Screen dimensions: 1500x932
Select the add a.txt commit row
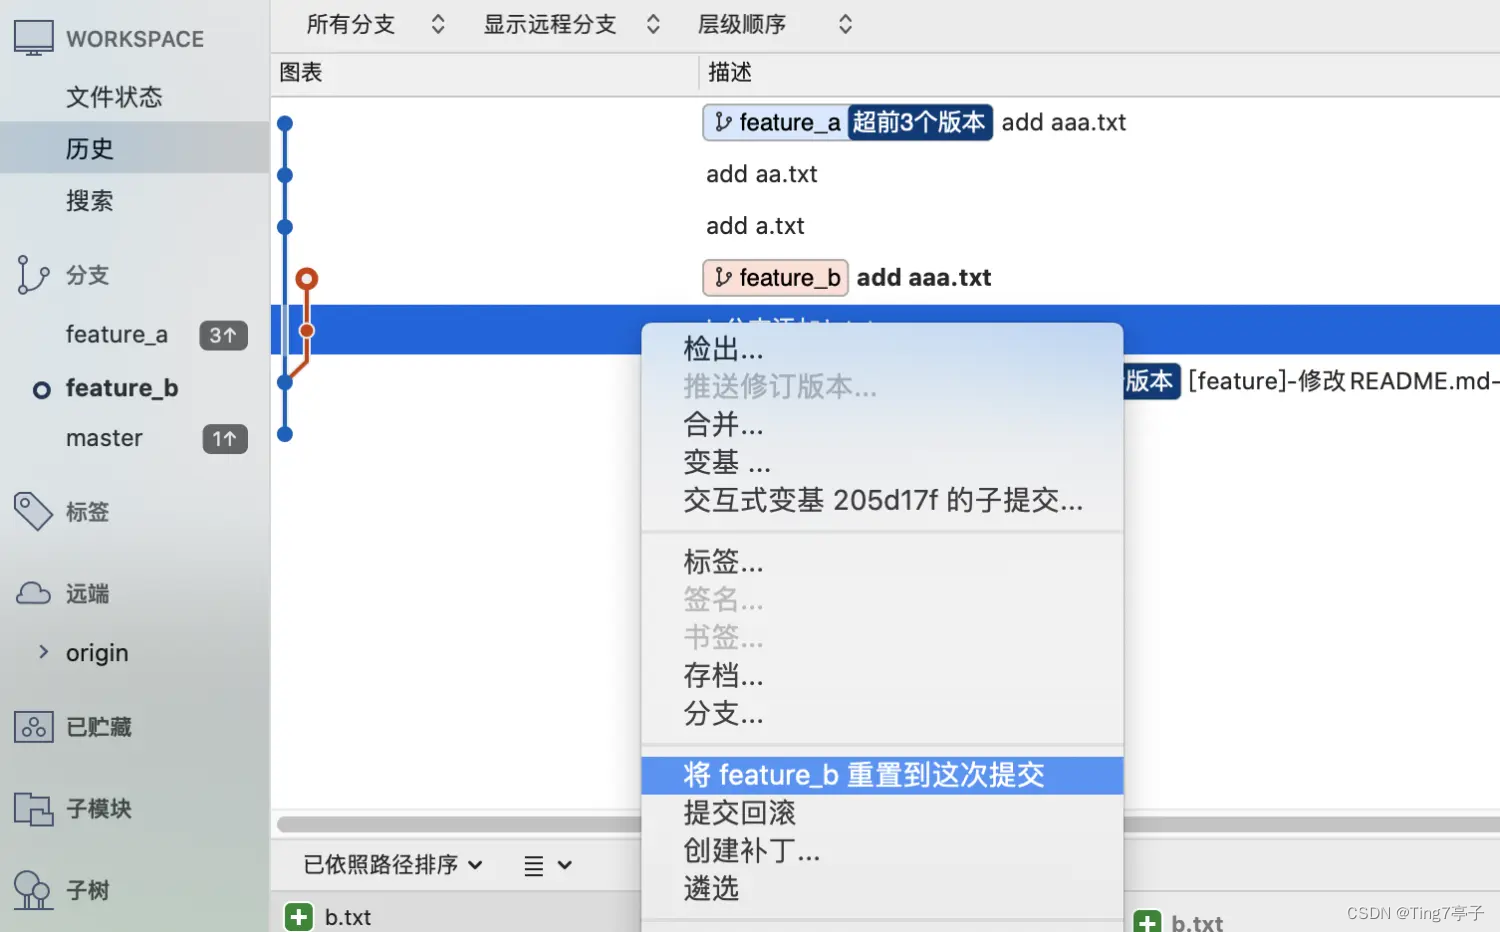coord(885,226)
